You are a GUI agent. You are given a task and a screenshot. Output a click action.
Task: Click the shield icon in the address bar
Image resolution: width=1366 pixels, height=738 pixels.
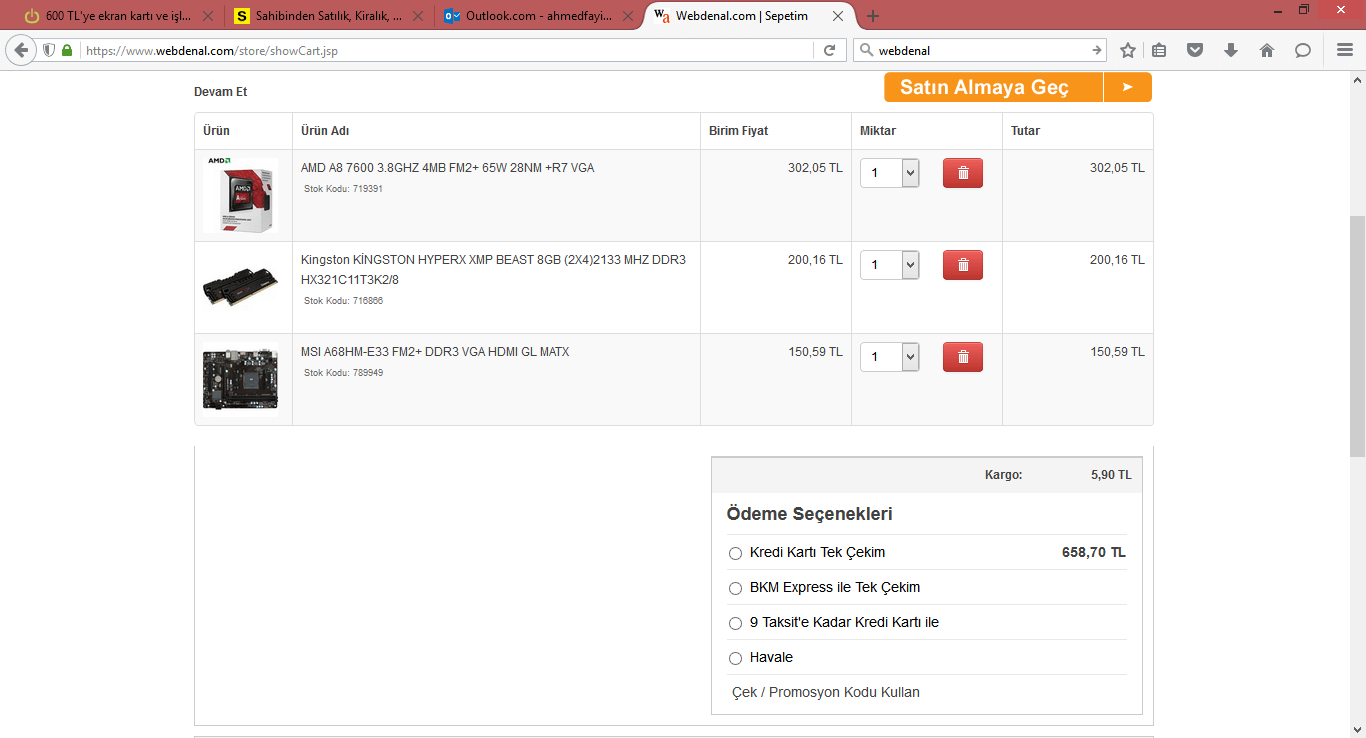(x=49, y=50)
